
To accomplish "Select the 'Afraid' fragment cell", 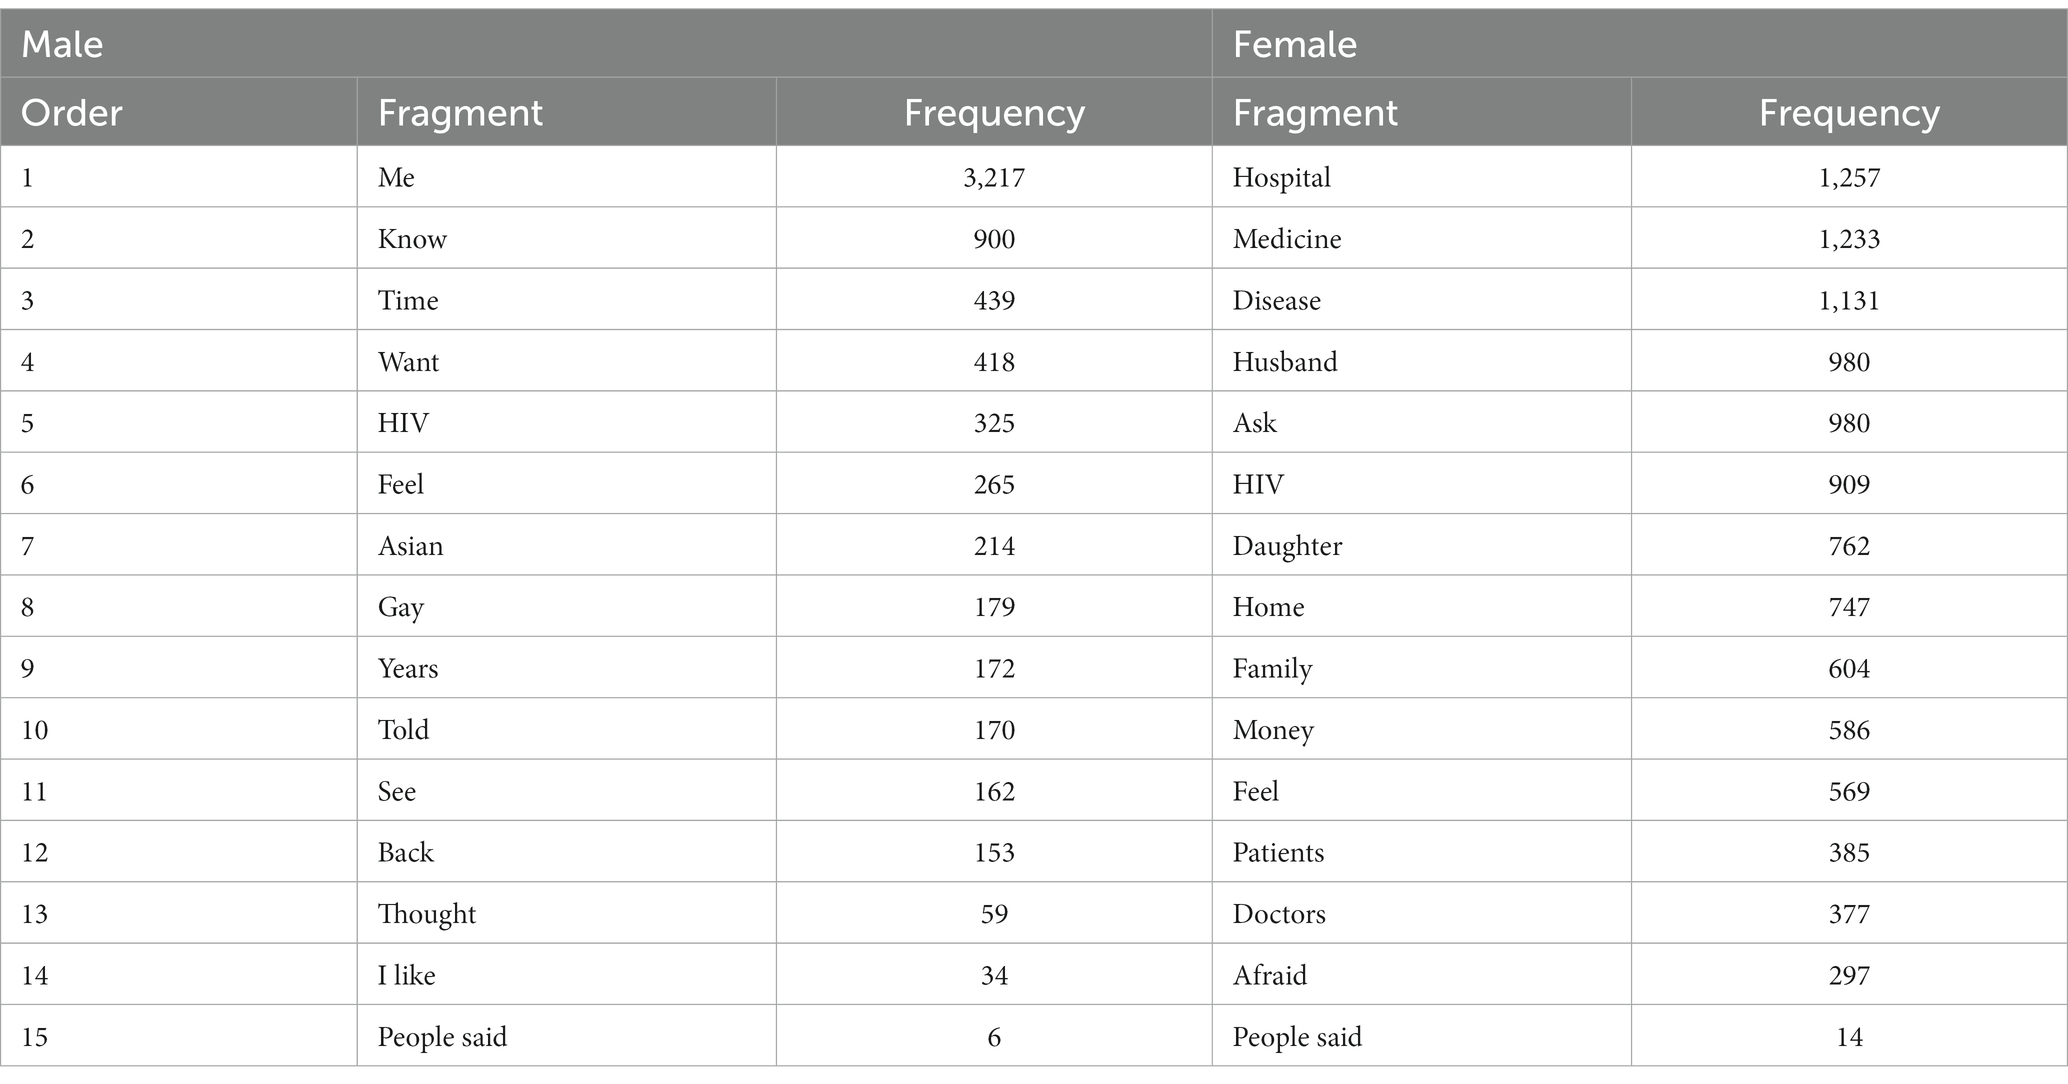I will click(x=1421, y=975).
